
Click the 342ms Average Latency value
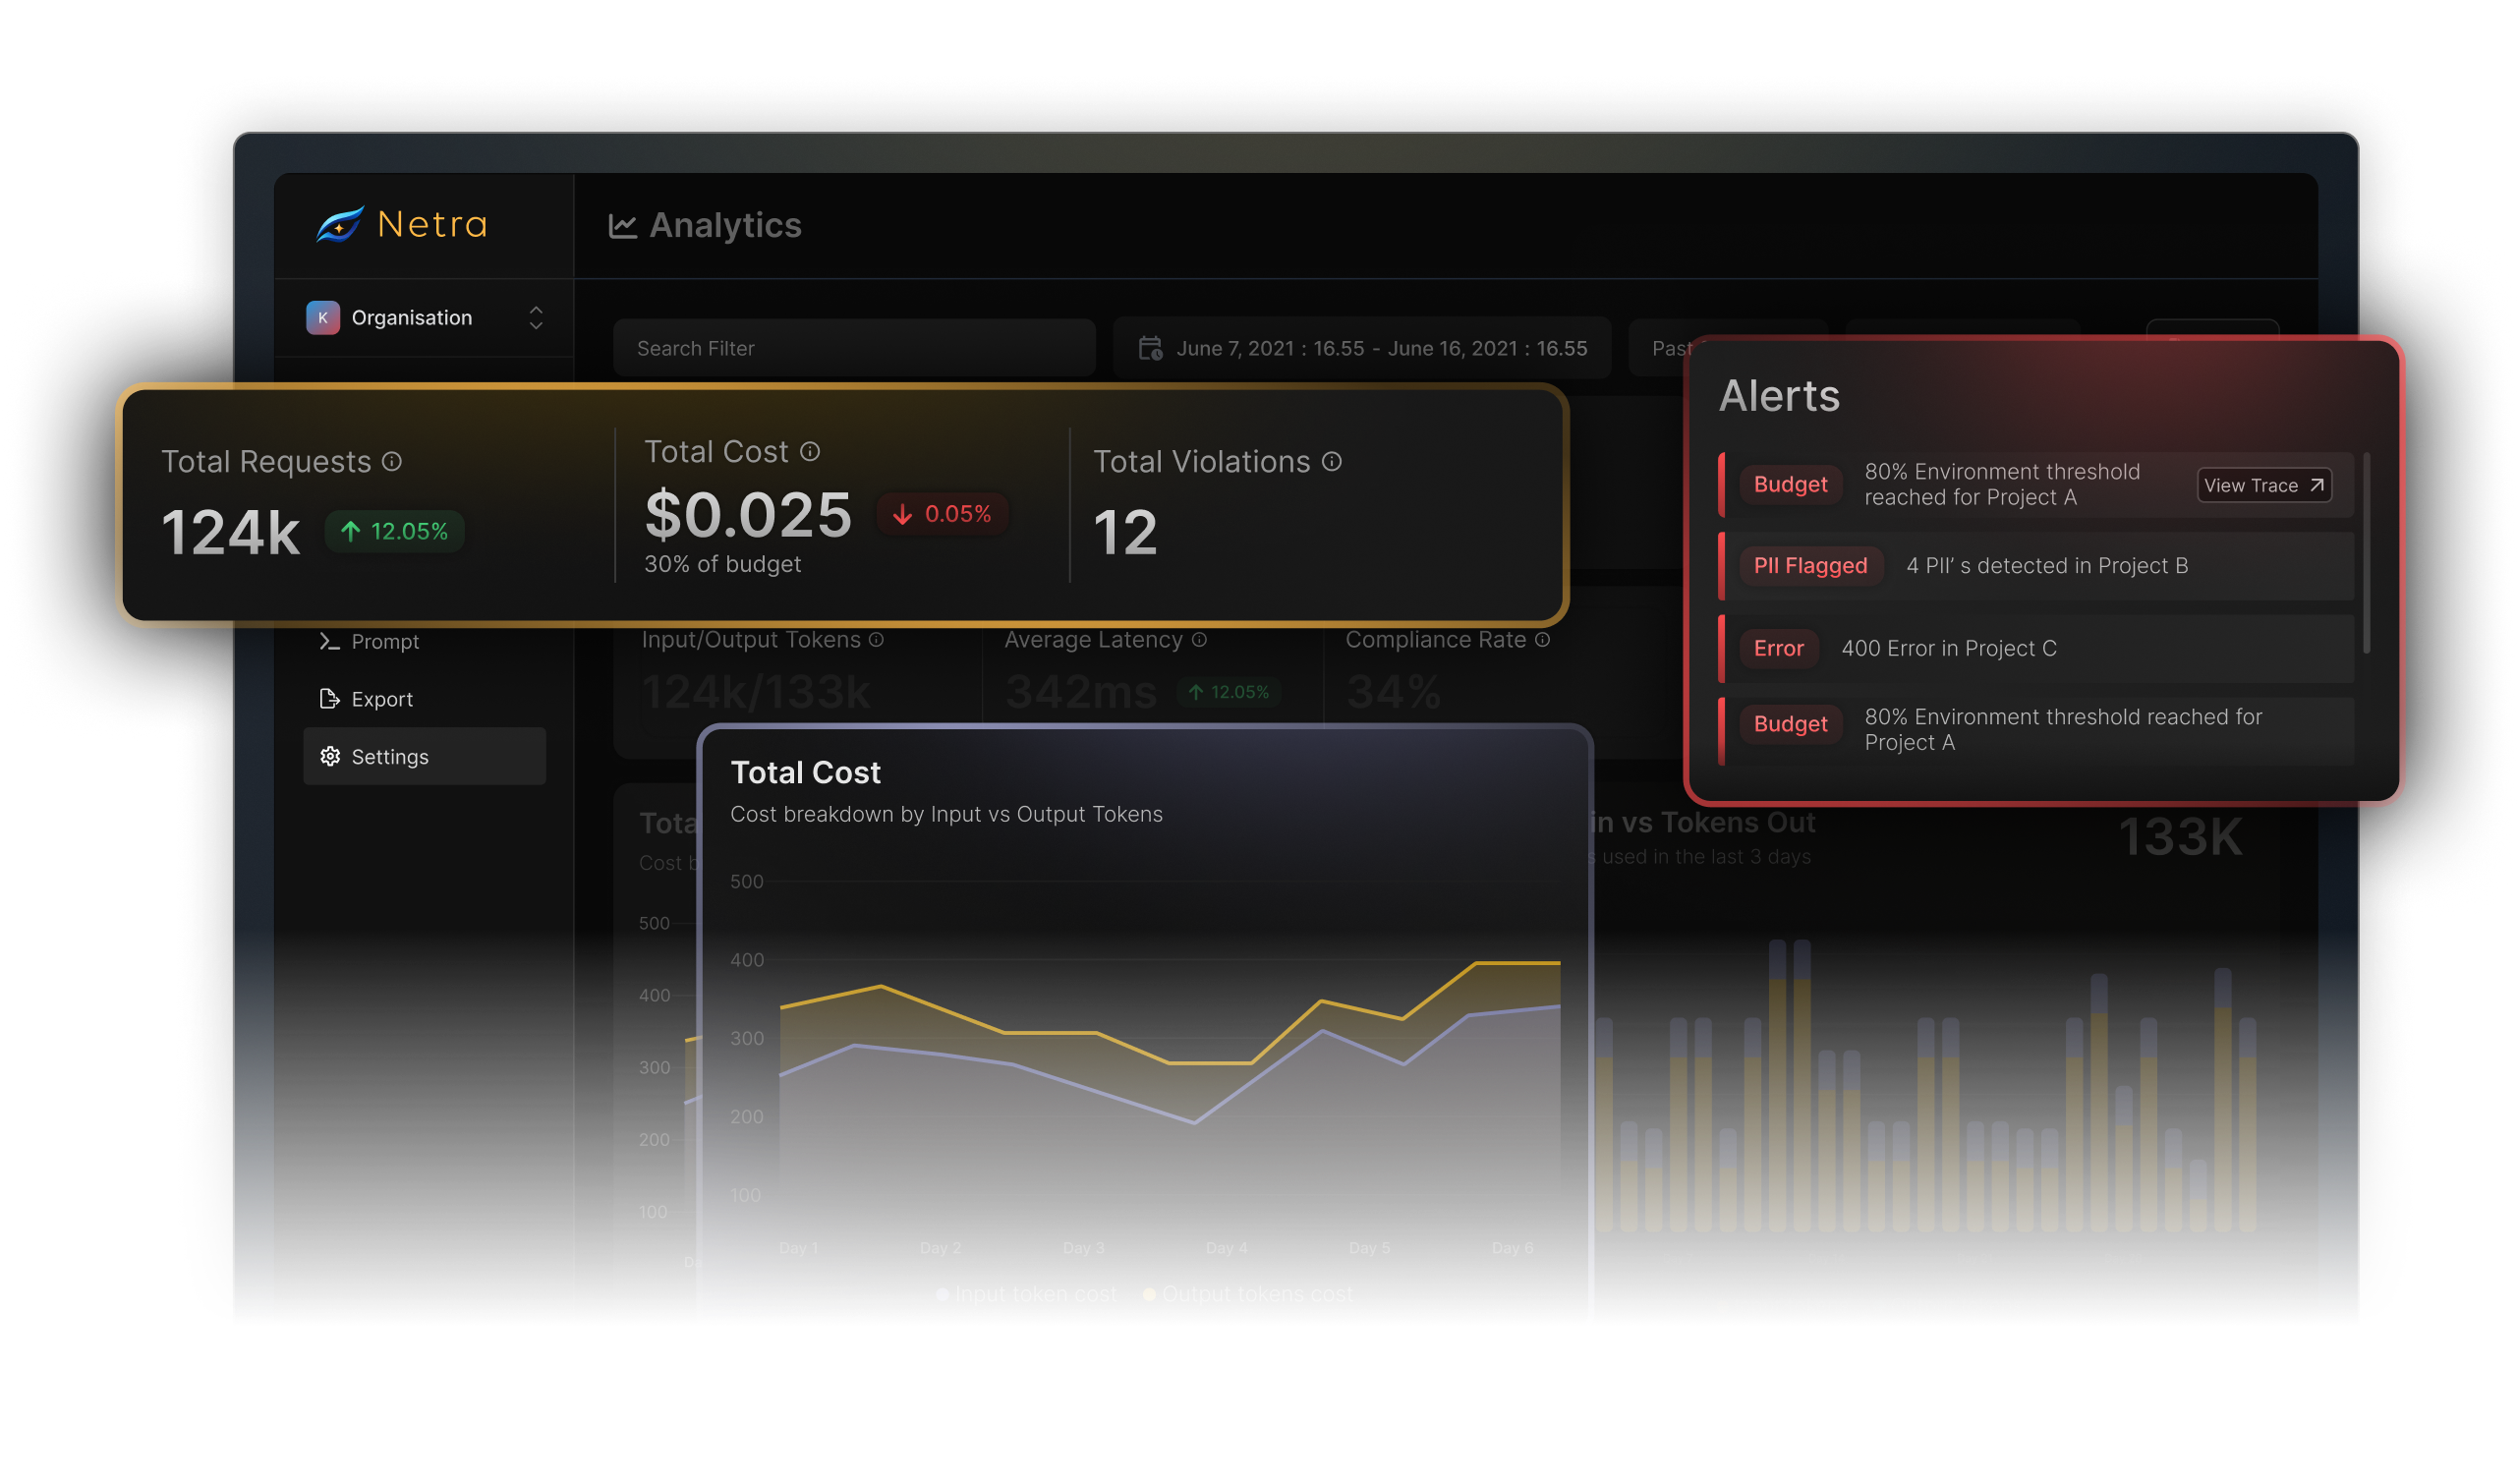[x=1081, y=692]
